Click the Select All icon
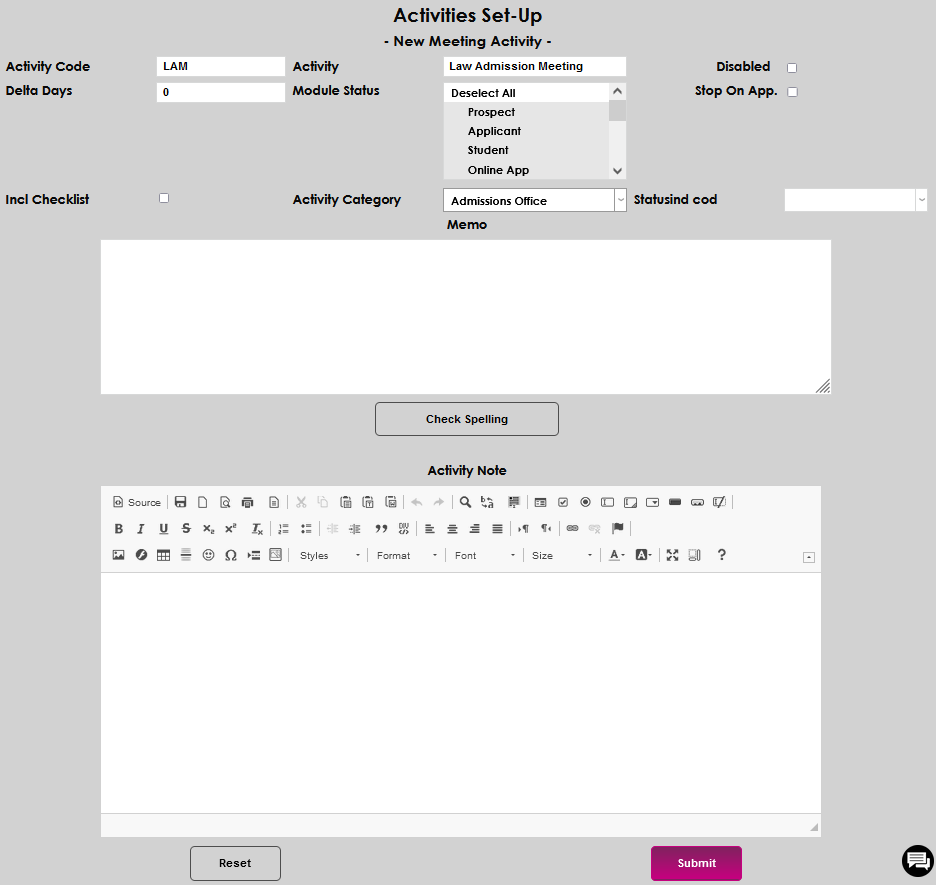The width and height of the screenshot is (936, 885). [513, 502]
